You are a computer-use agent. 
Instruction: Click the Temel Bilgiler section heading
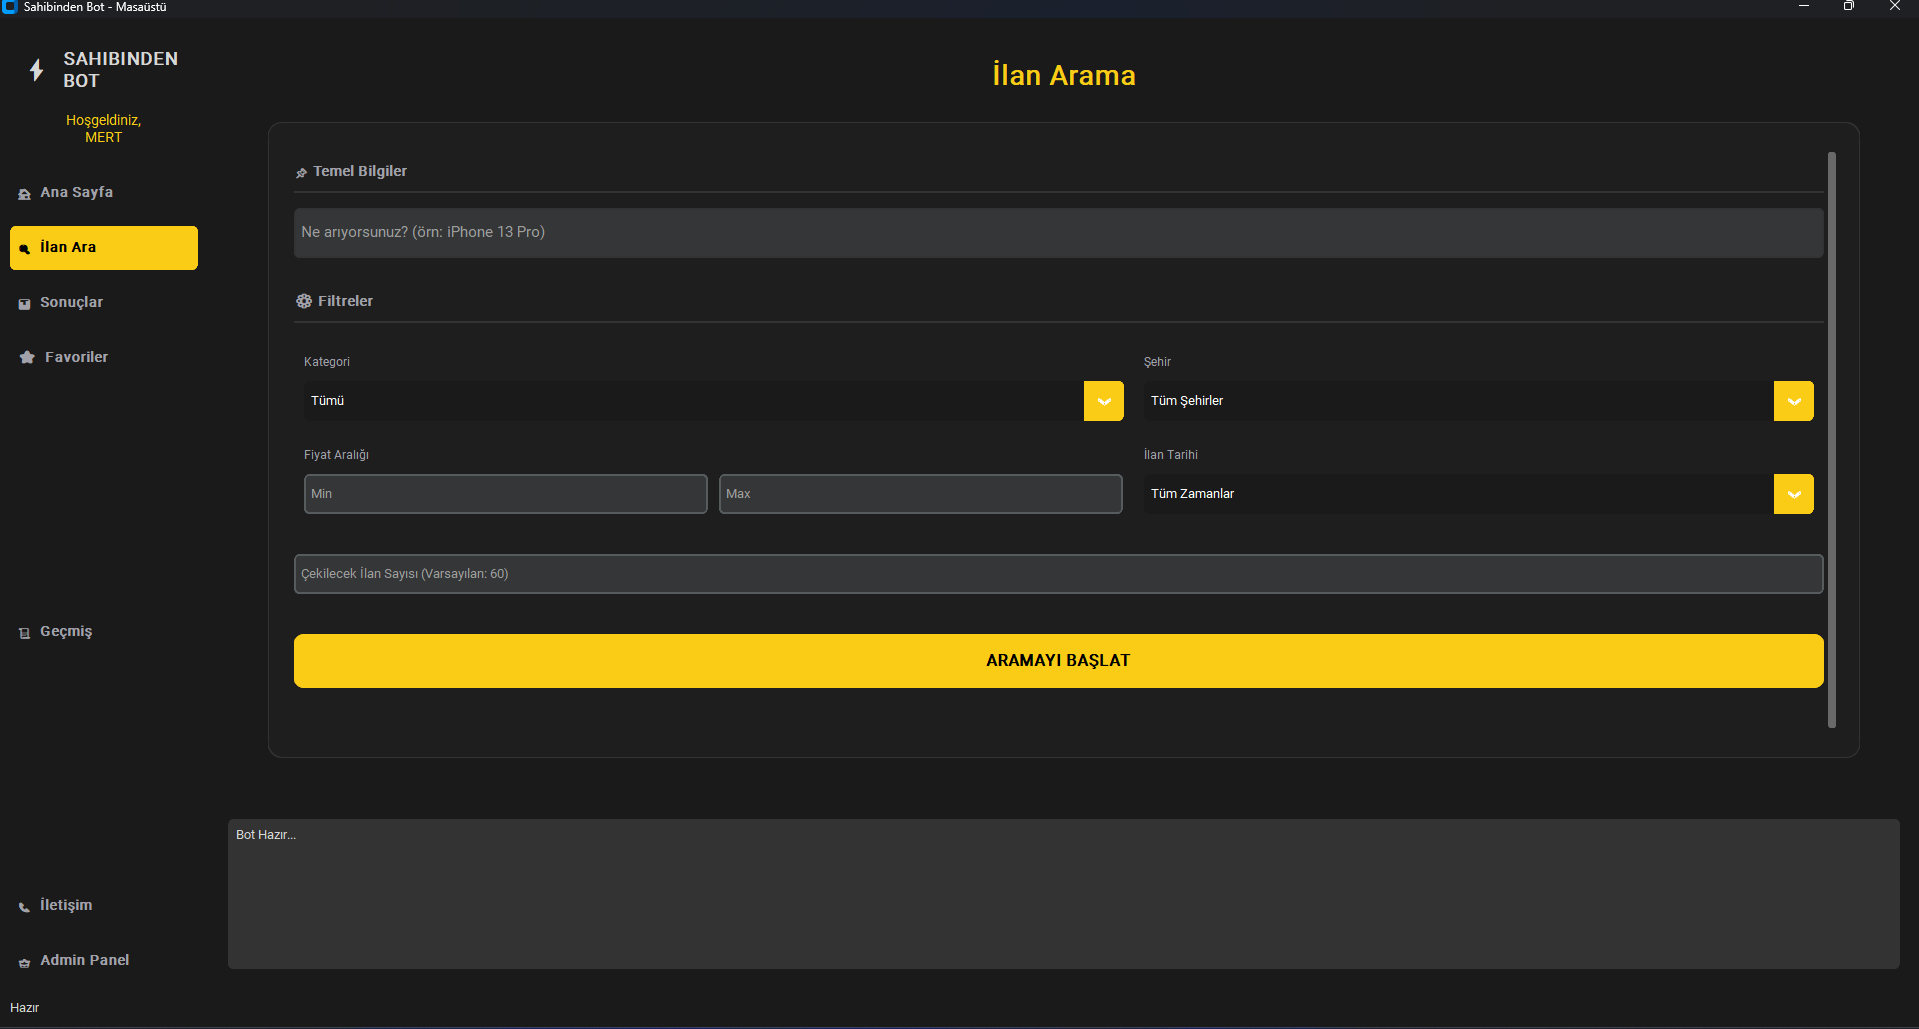point(360,171)
